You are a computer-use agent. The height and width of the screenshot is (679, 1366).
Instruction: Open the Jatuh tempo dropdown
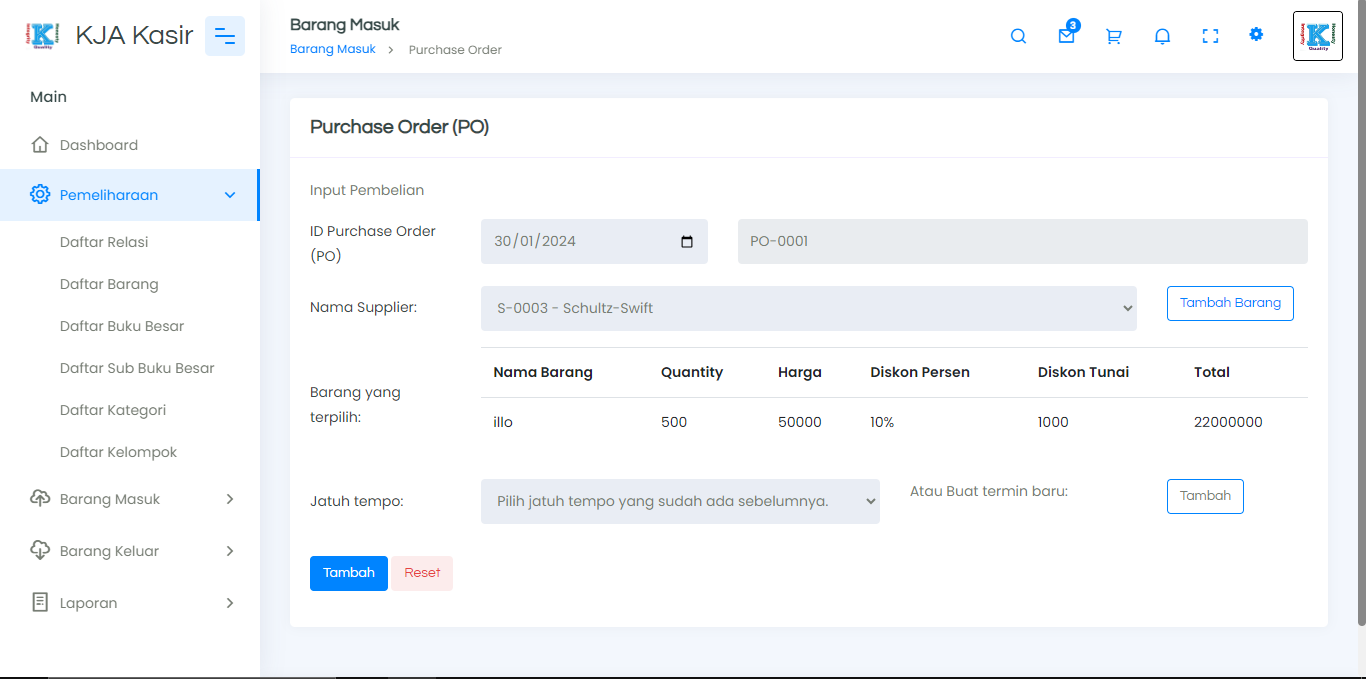click(x=680, y=501)
